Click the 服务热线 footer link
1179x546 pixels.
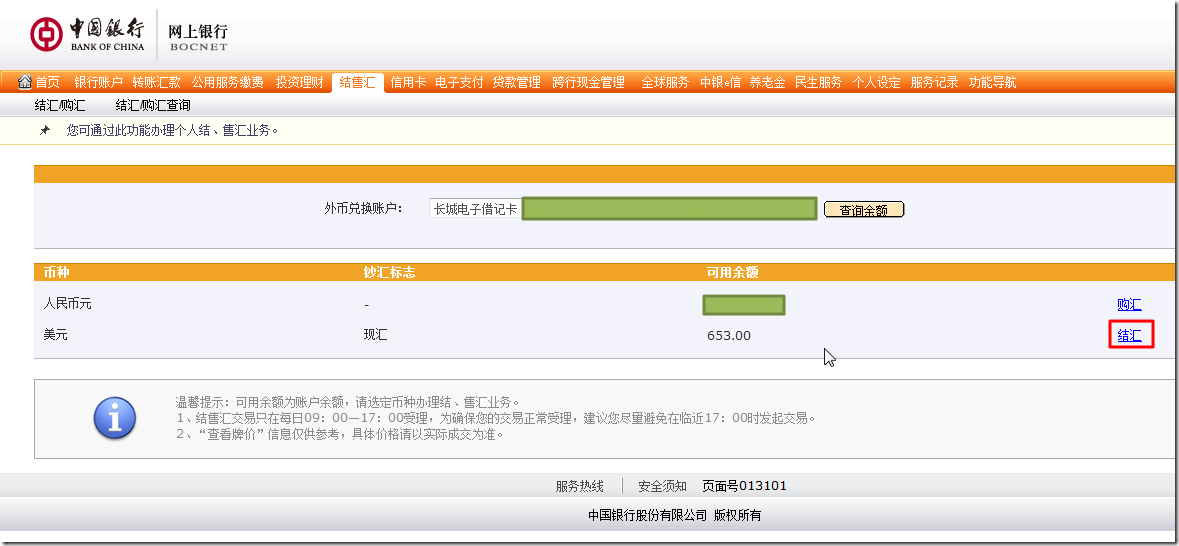(x=580, y=487)
